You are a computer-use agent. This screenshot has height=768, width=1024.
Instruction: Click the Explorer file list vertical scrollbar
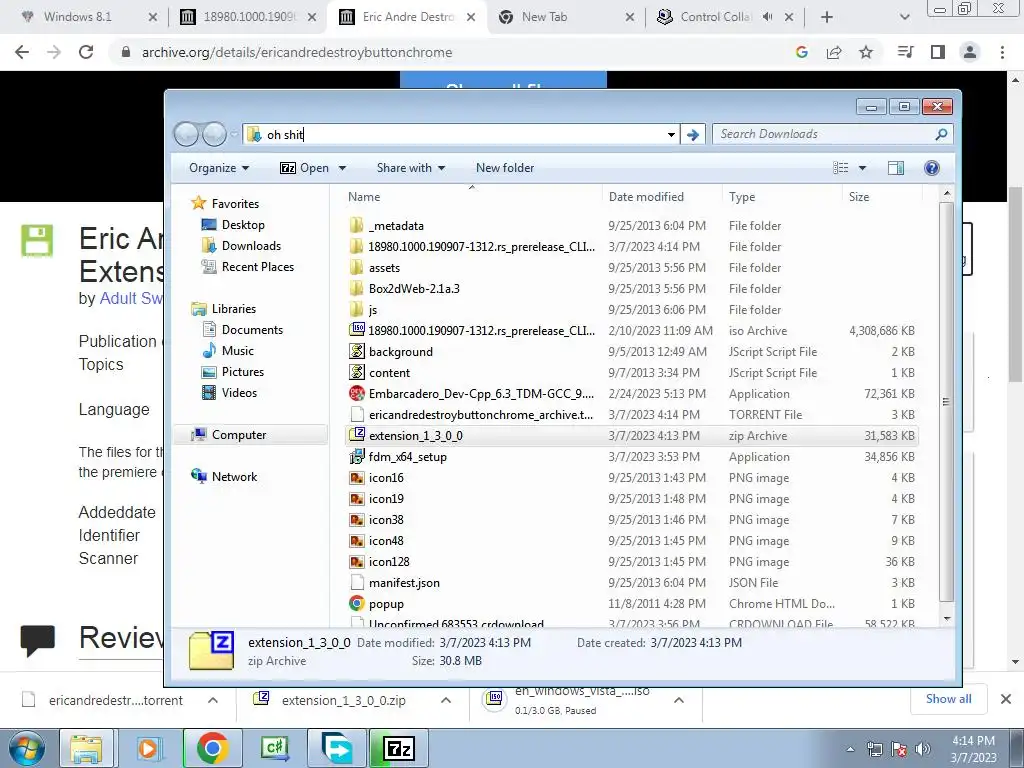[946, 402]
